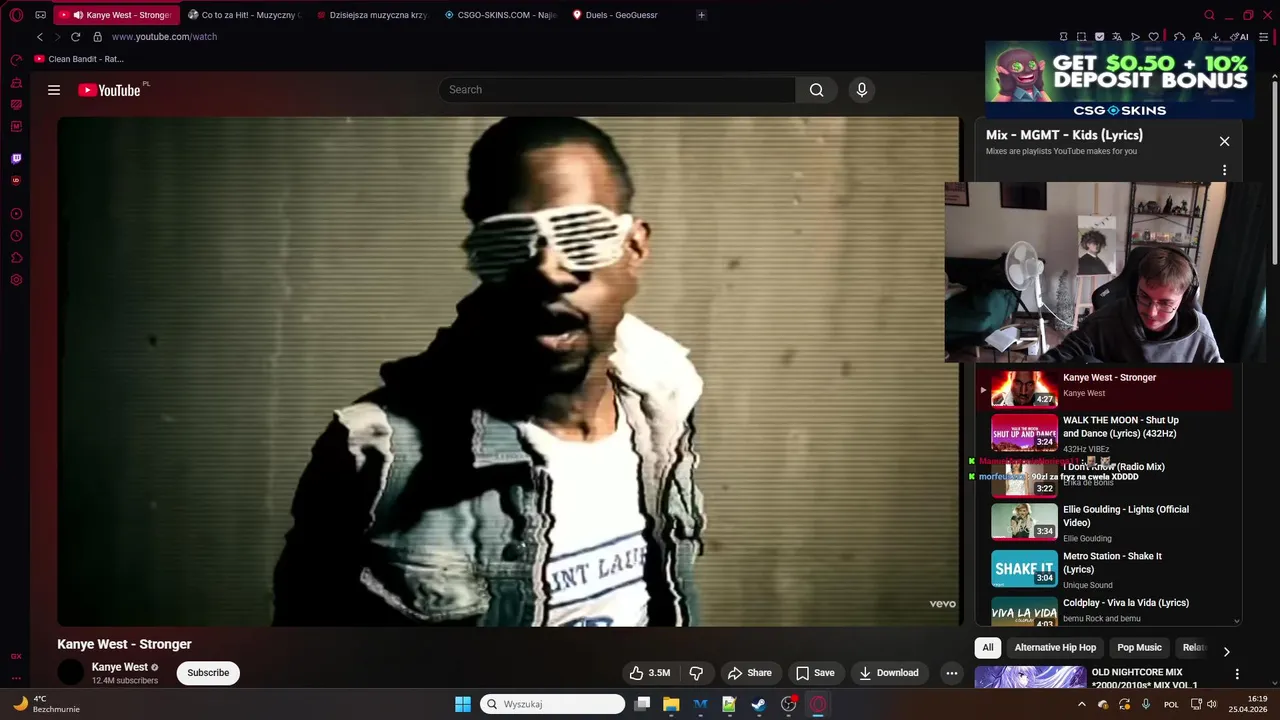Show next filter chips with arrow
The width and height of the screenshot is (1280, 720).
coord(1226,652)
